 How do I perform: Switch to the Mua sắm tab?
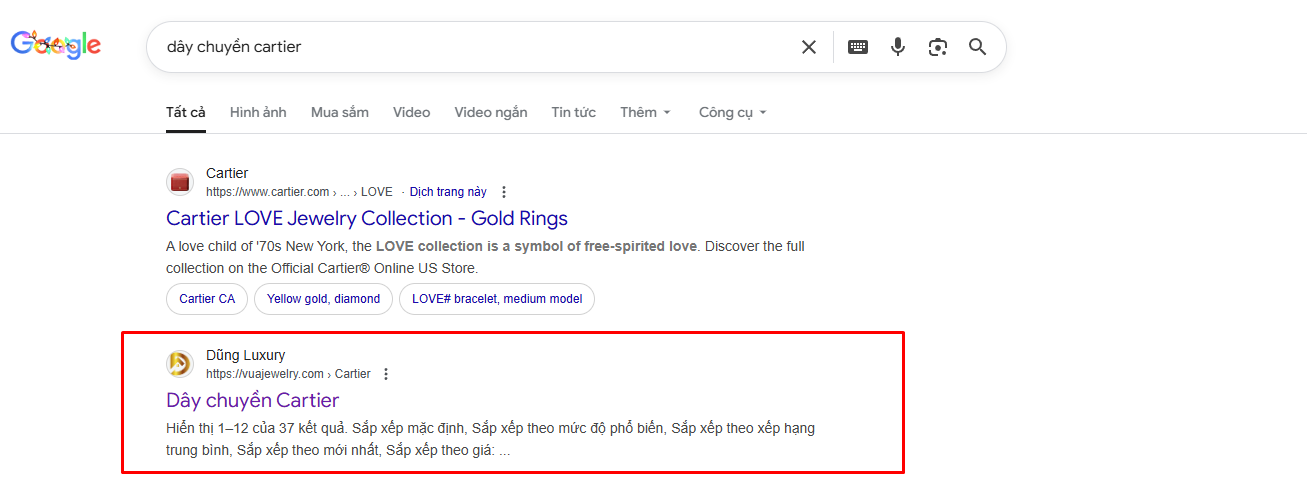coord(340,112)
